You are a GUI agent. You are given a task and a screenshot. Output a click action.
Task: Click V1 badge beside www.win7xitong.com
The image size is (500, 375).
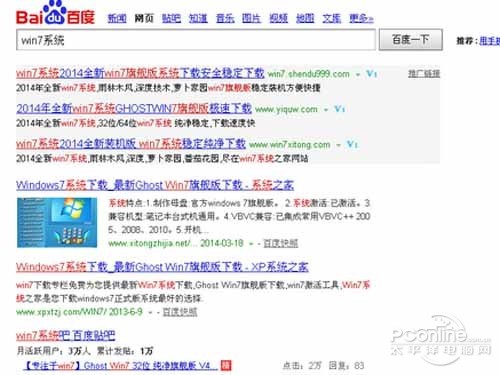[352, 144]
